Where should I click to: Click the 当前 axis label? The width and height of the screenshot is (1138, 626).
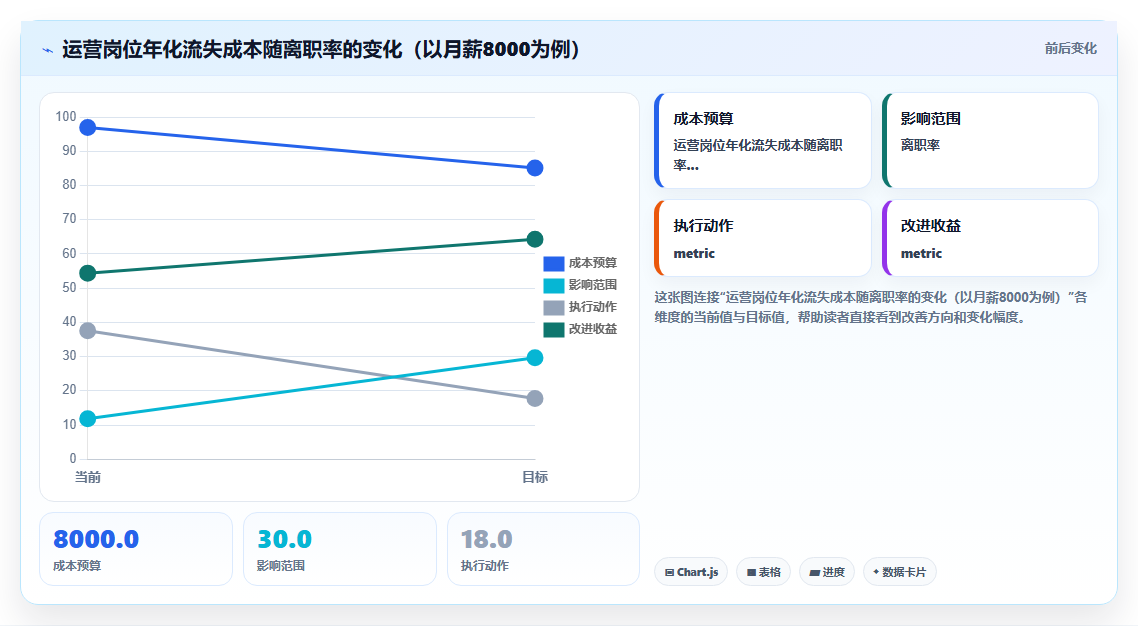(88, 477)
